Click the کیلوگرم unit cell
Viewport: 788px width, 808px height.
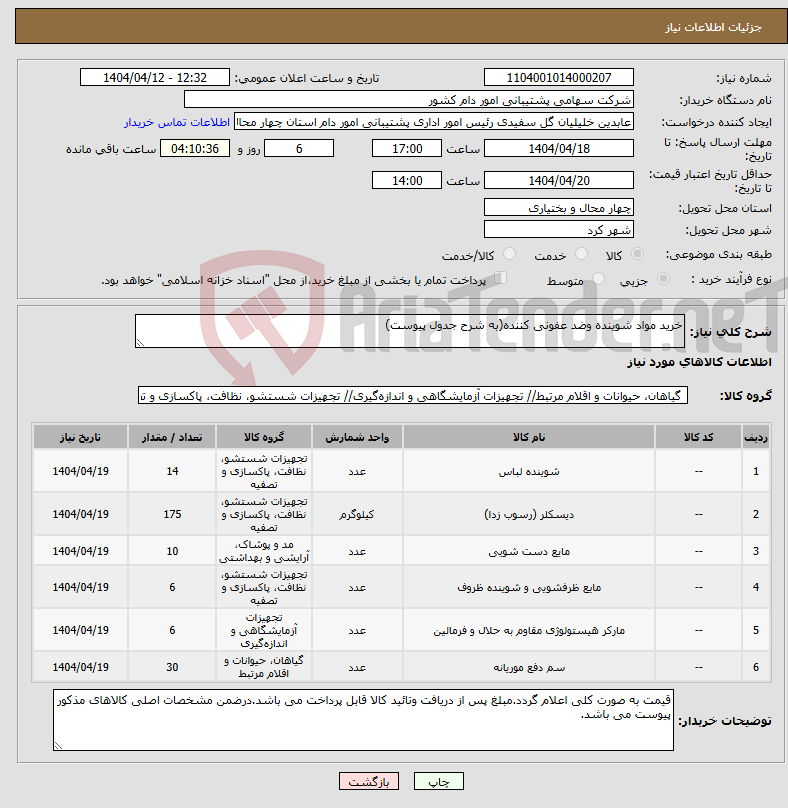click(357, 514)
